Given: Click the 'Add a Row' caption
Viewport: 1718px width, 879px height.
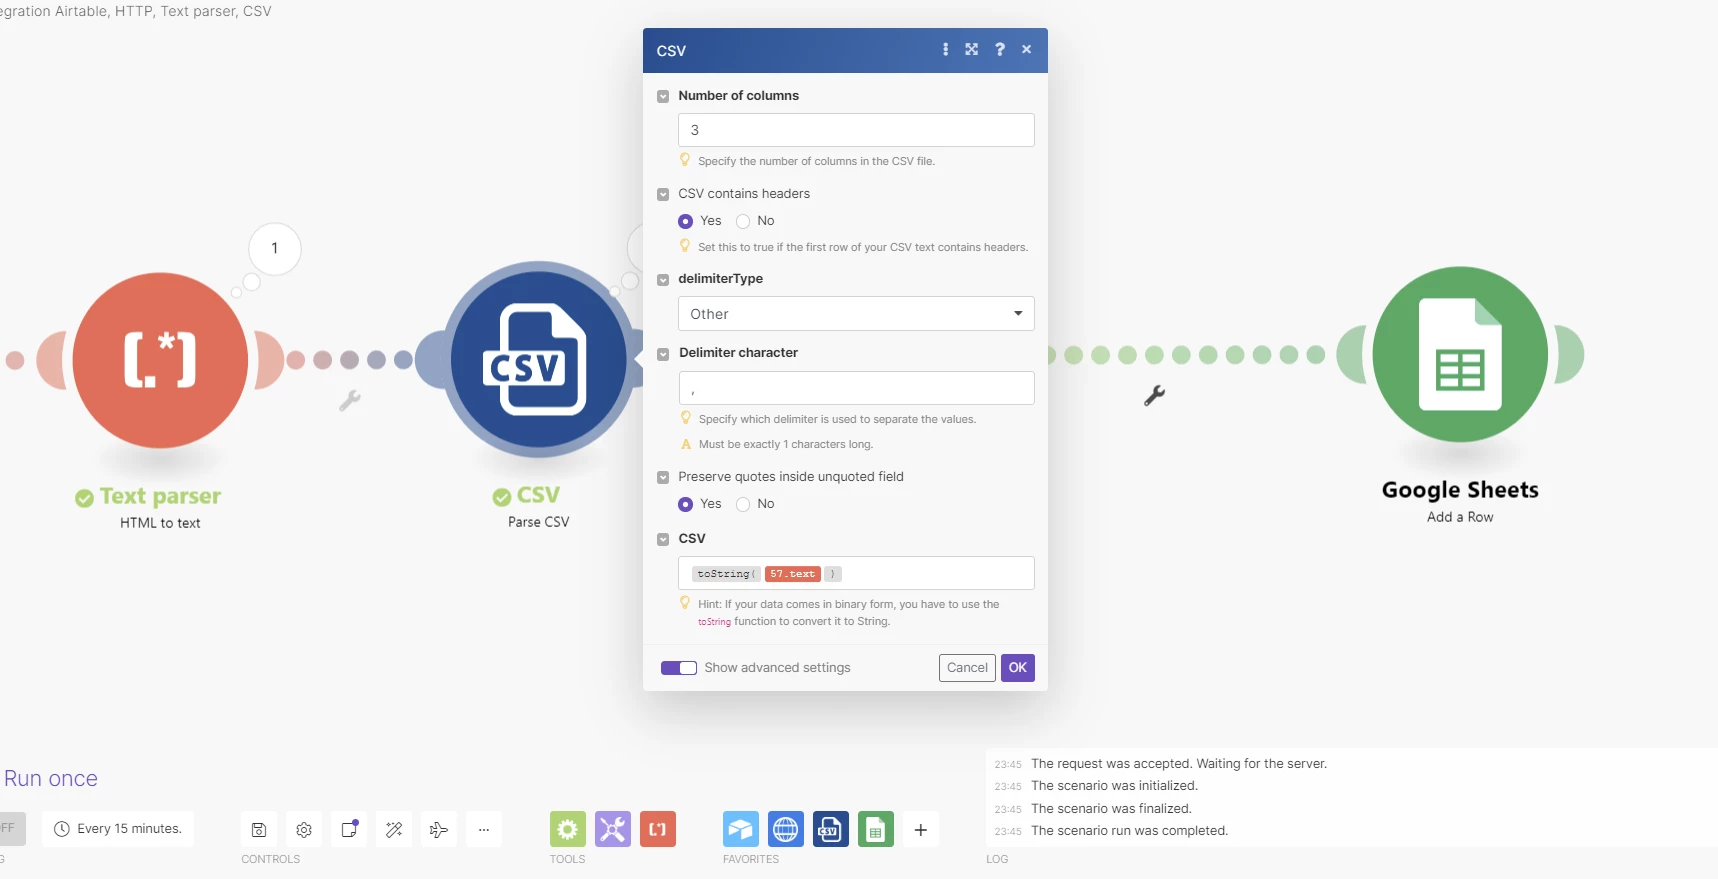Looking at the screenshot, I should (x=1460, y=517).
